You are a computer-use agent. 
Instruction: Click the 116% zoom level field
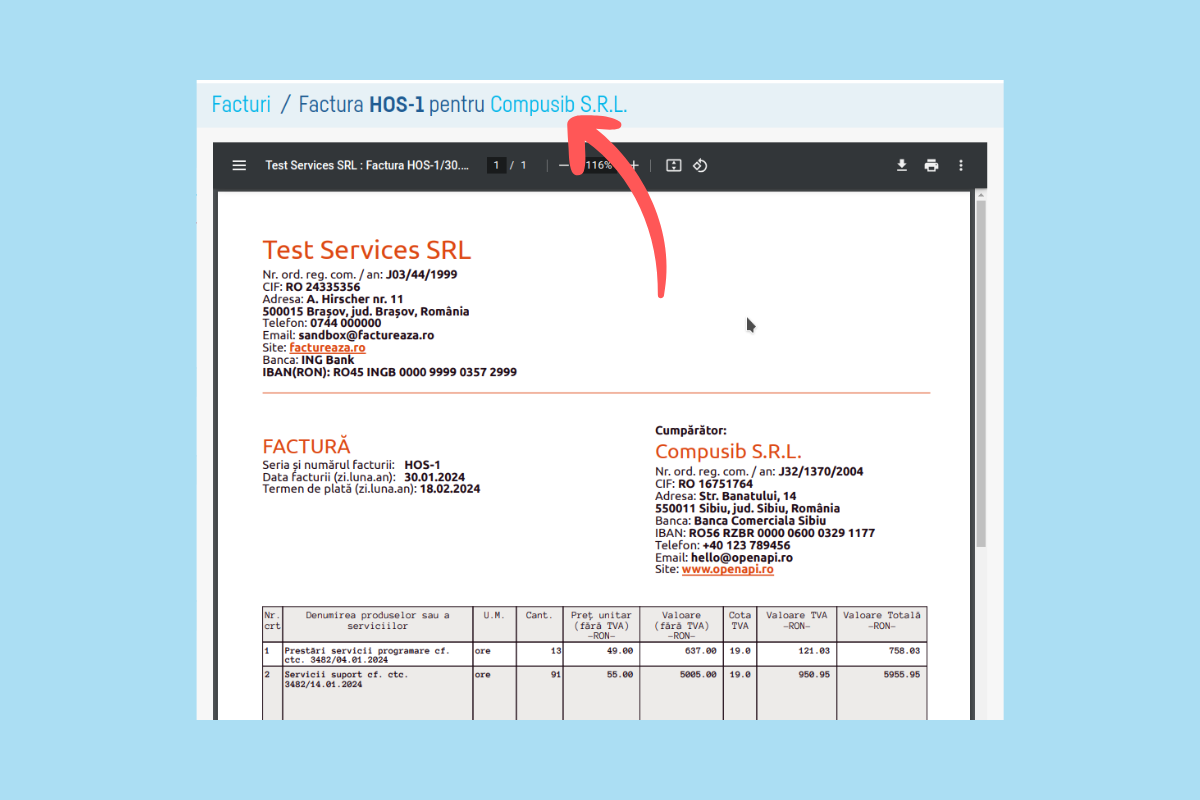pos(599,166)
